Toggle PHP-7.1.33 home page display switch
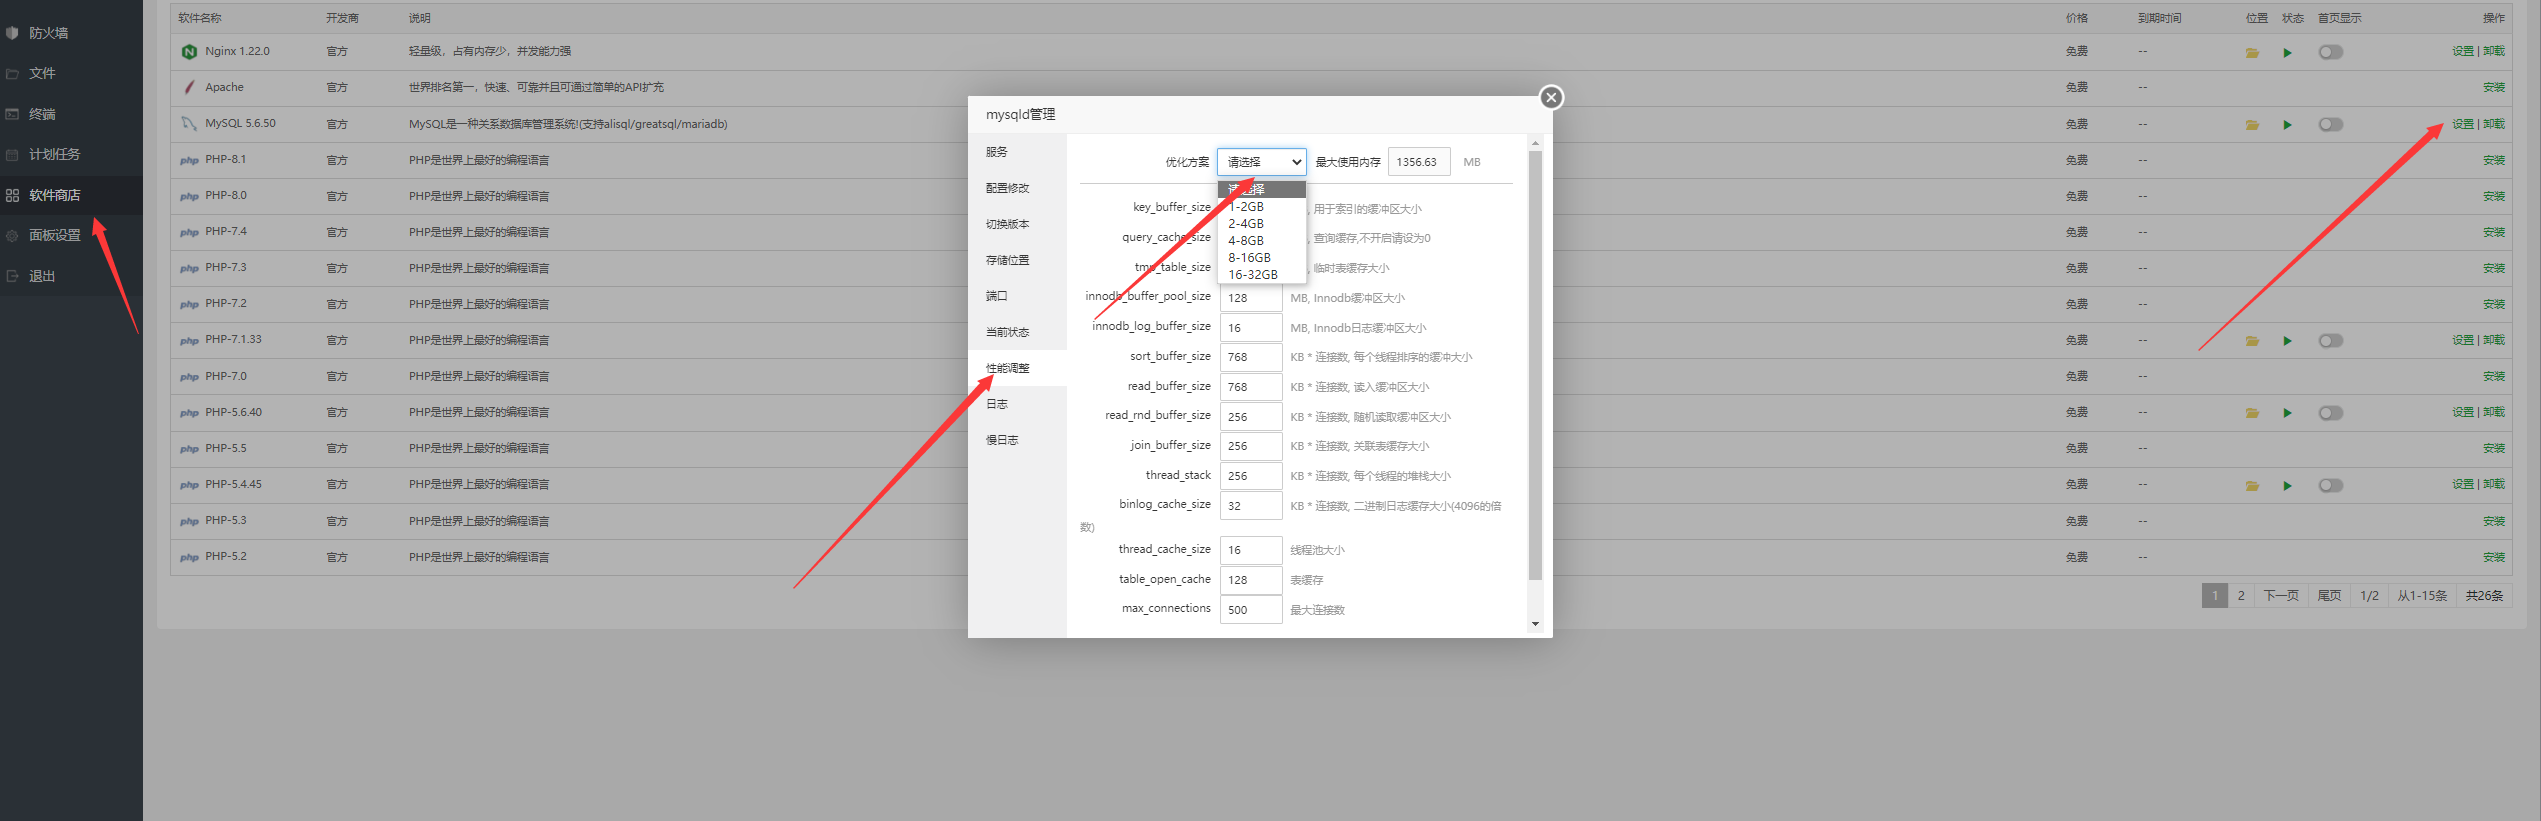 coord(2331,341)
